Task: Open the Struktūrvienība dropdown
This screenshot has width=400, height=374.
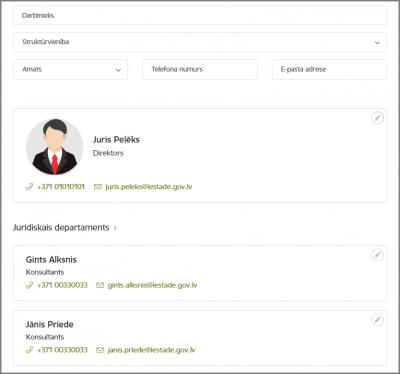Action: click(200, 42)
